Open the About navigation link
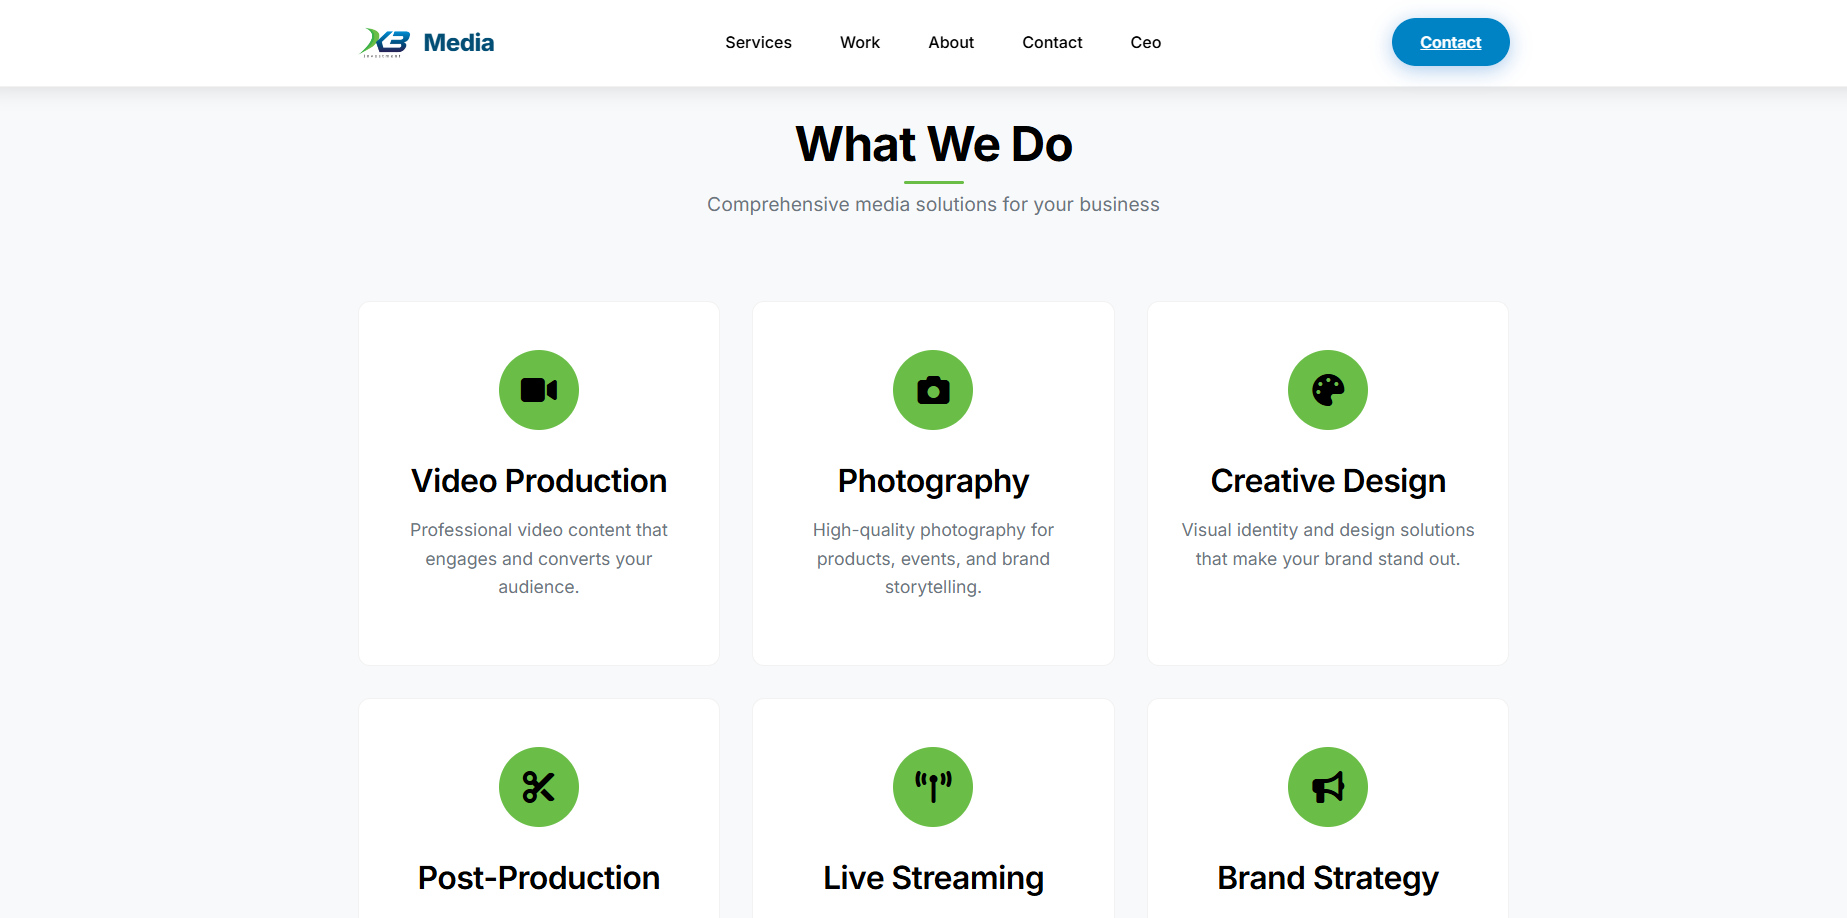Image resolution: width=1847 pixels, height=918 pixels. (951, 42)
